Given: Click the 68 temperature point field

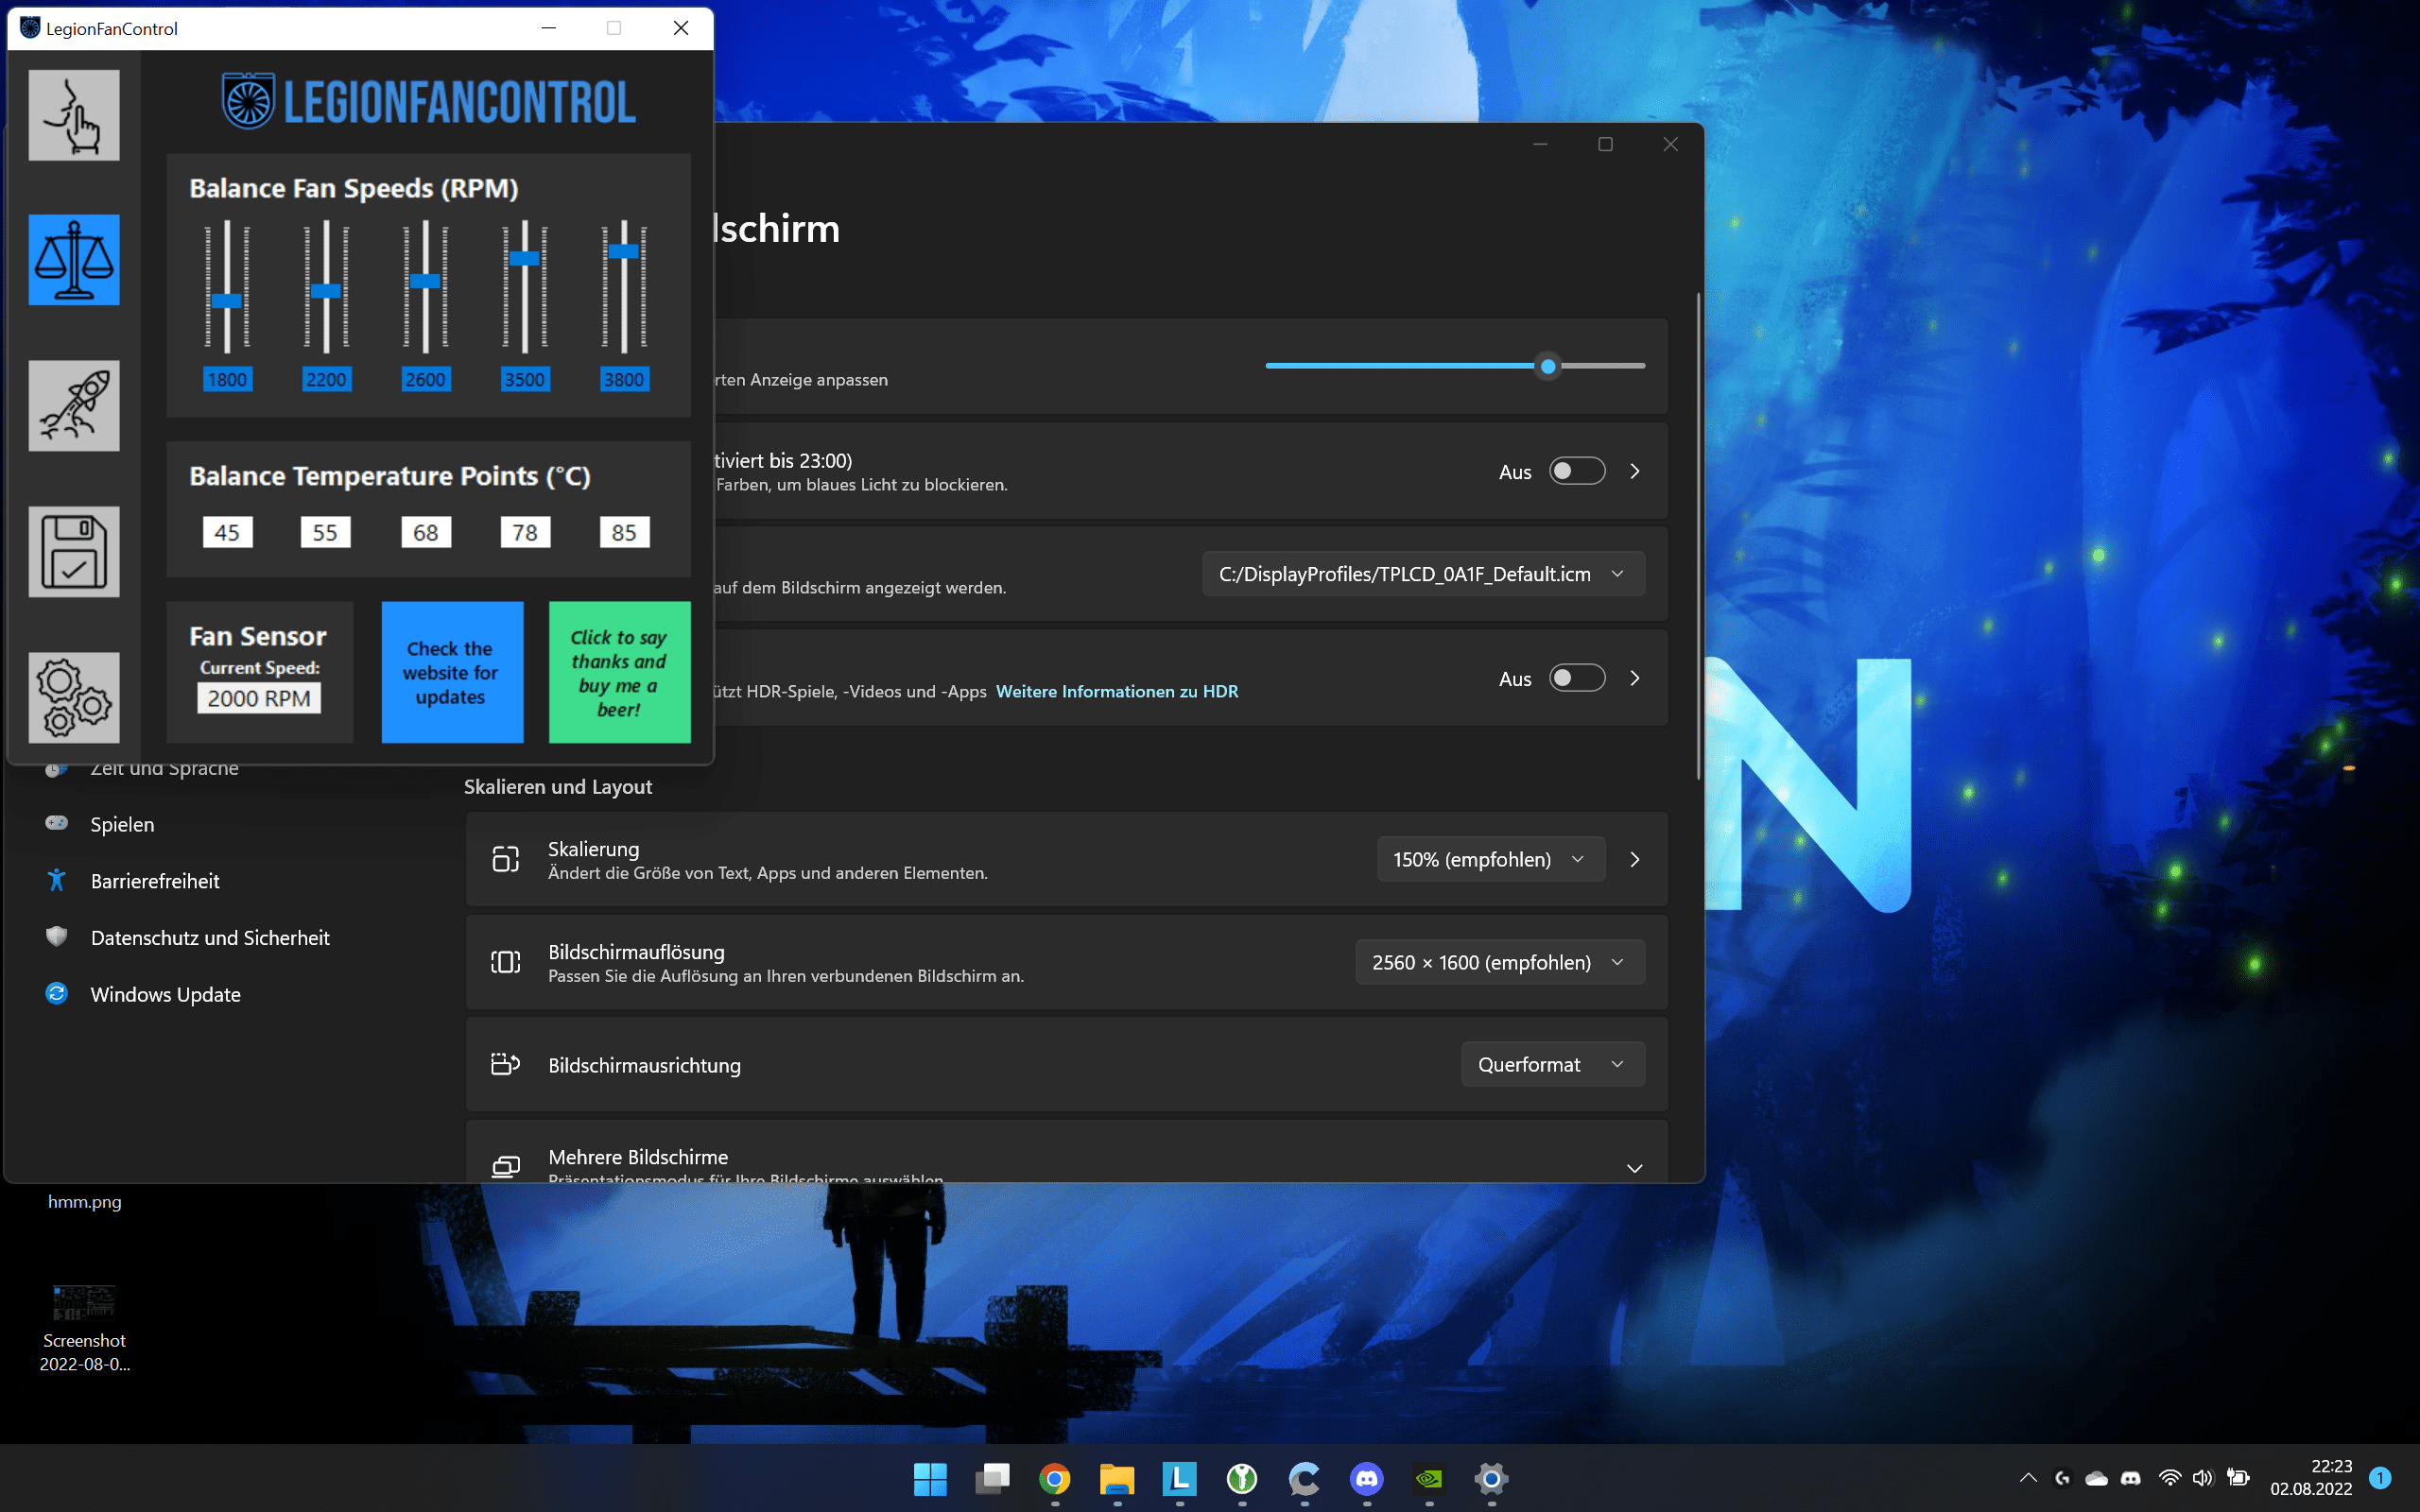Looking at the screenshot, I should coord(425,532).
